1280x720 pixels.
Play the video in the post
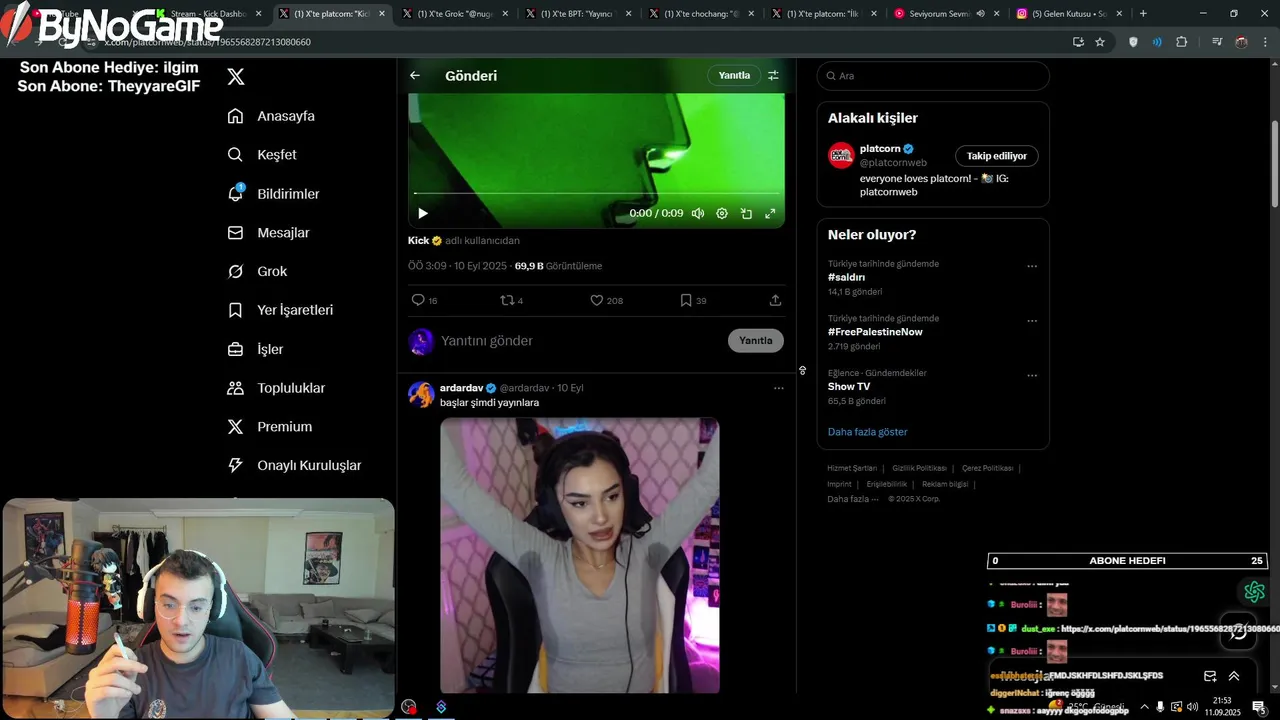coord(423,213)
